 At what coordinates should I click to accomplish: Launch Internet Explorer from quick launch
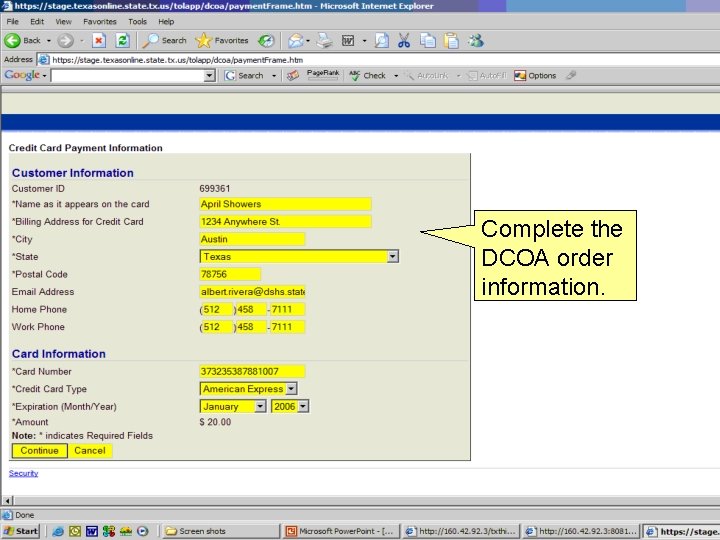[x=58, y=531]
